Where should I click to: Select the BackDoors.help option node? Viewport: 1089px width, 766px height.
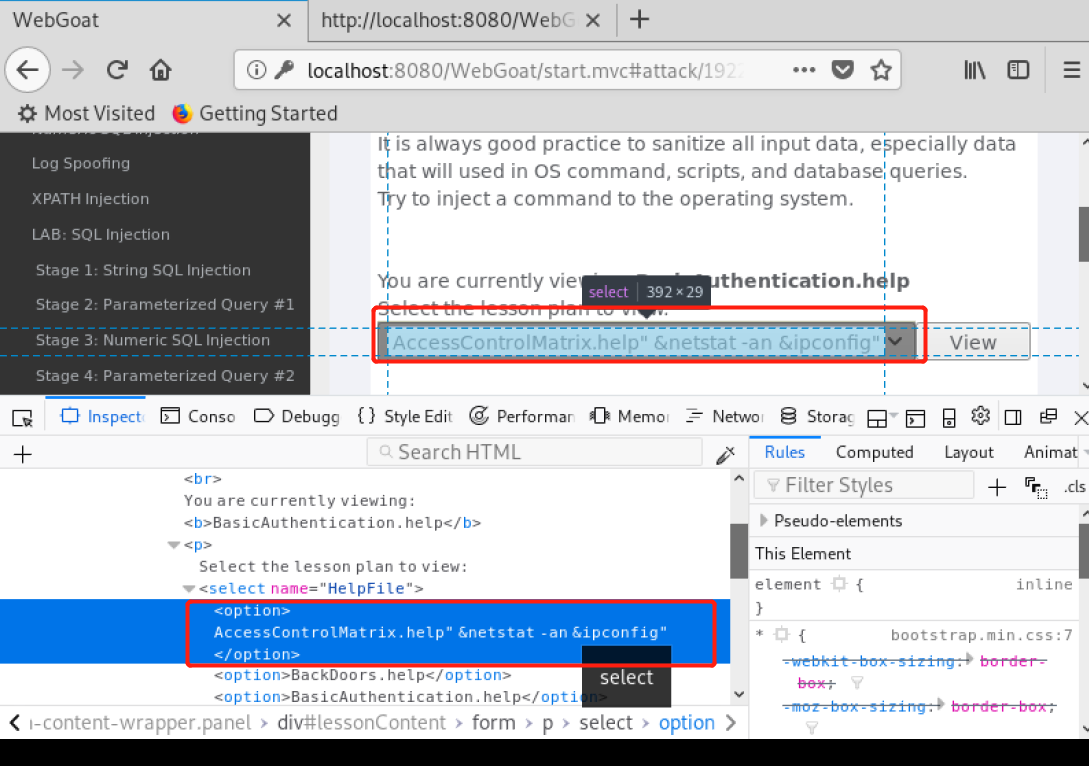363,675
